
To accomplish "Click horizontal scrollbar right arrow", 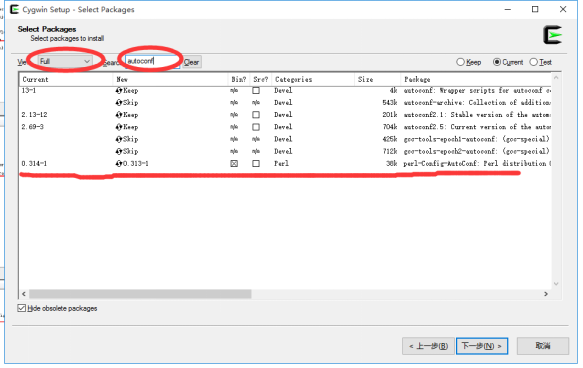I will pos(546,294).
